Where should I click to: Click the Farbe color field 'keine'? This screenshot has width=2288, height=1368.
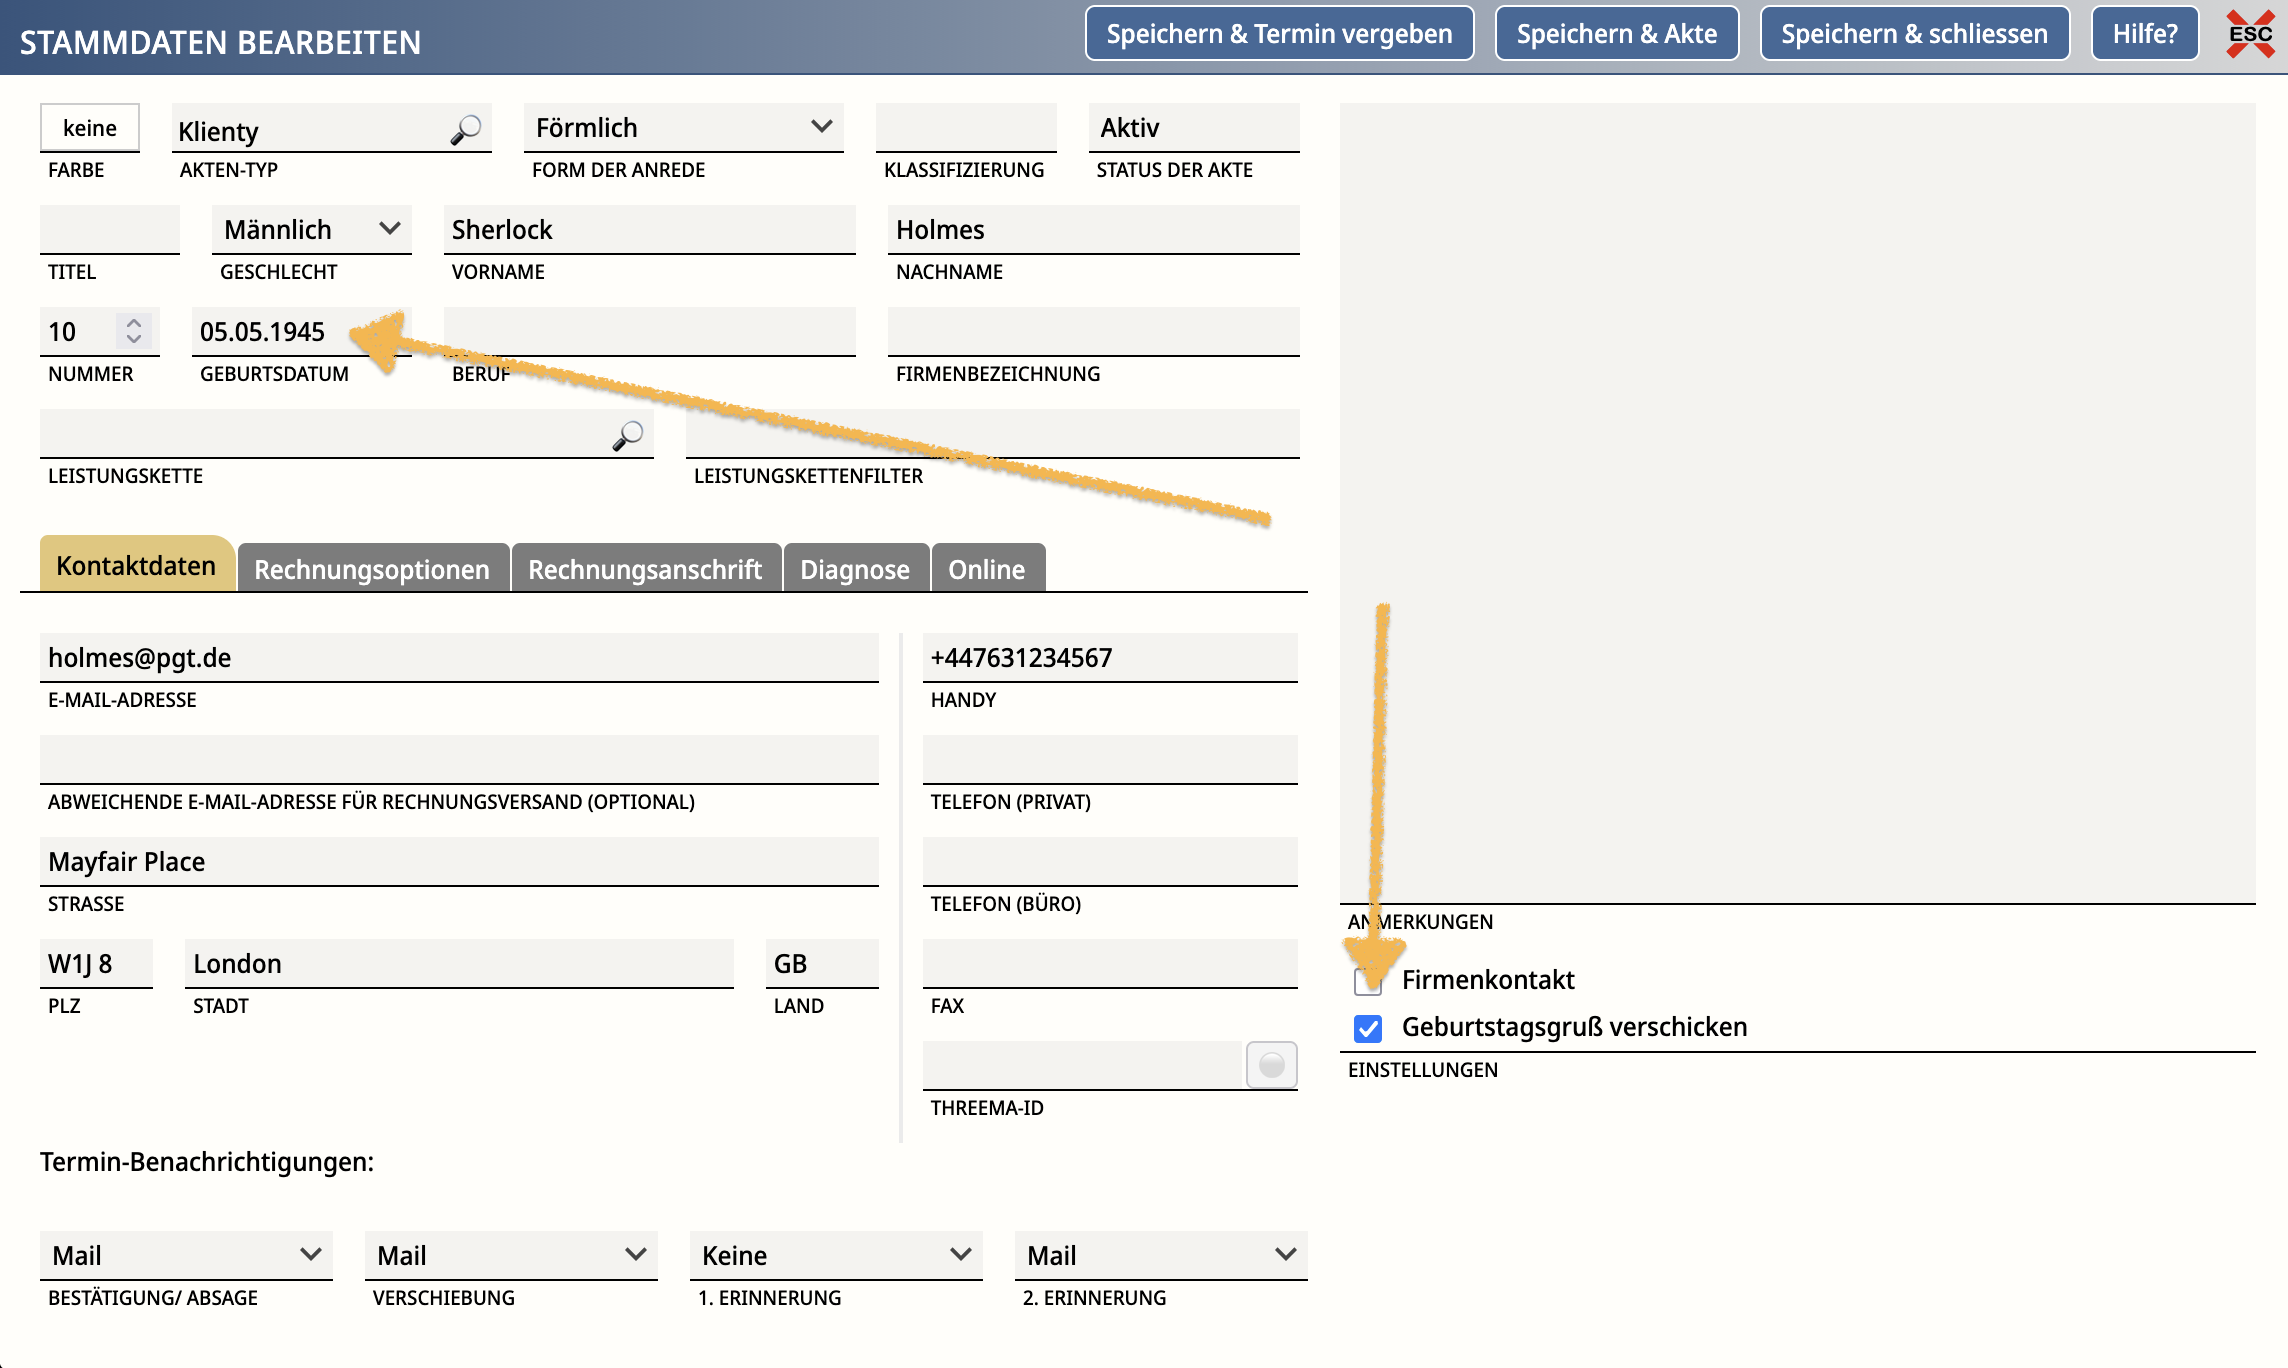coord(90,128)
